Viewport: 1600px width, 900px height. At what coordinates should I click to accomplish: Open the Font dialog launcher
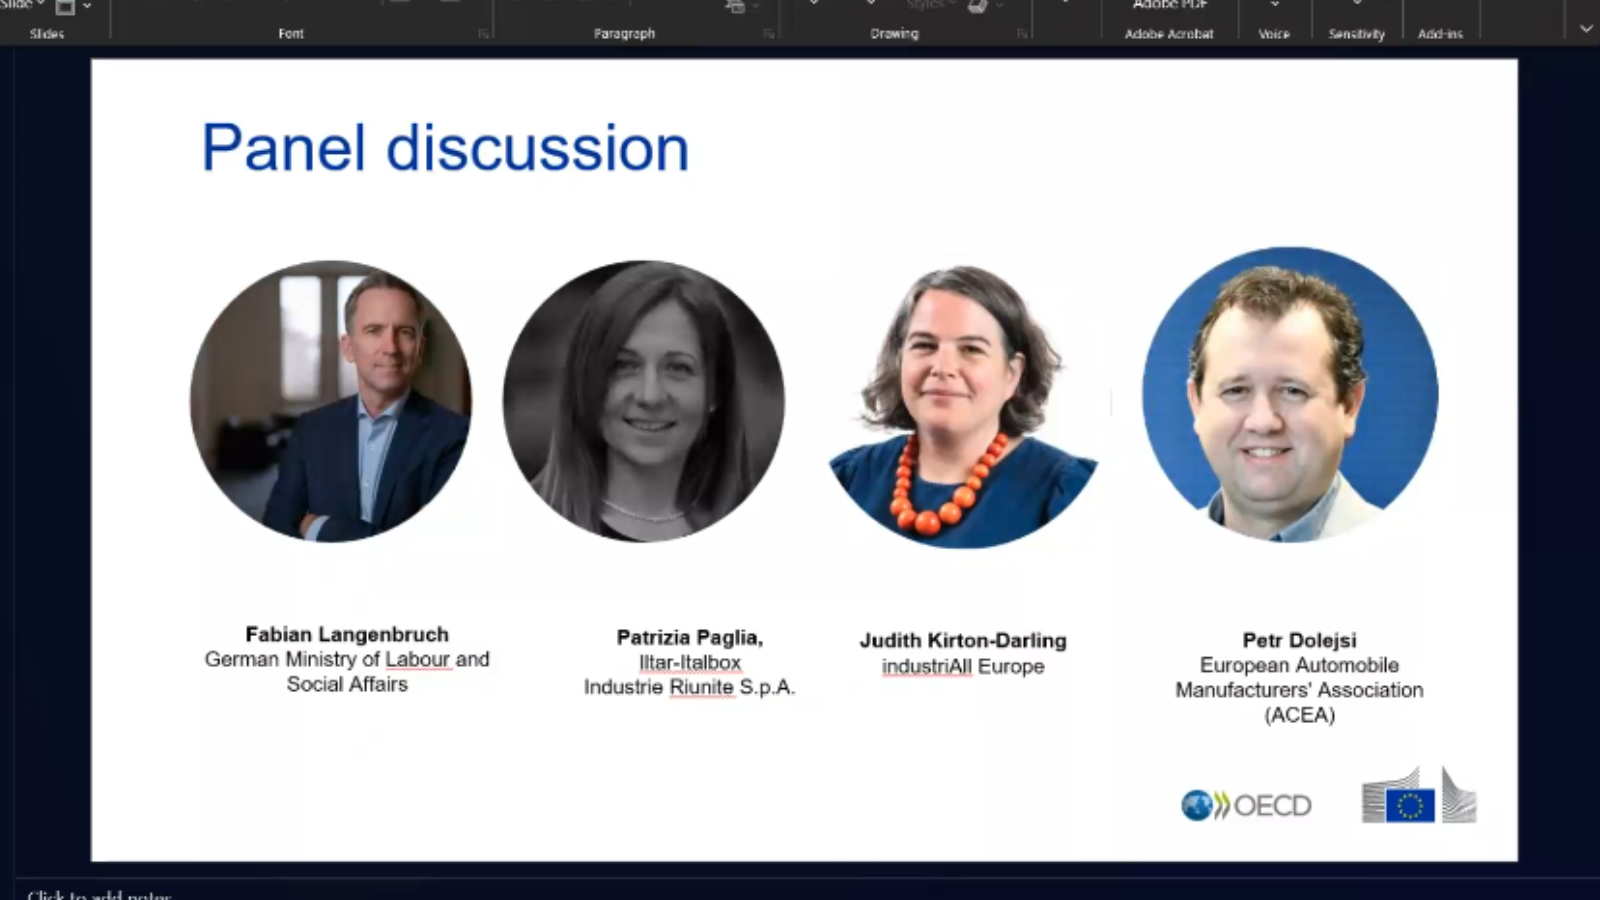point(484,34)
